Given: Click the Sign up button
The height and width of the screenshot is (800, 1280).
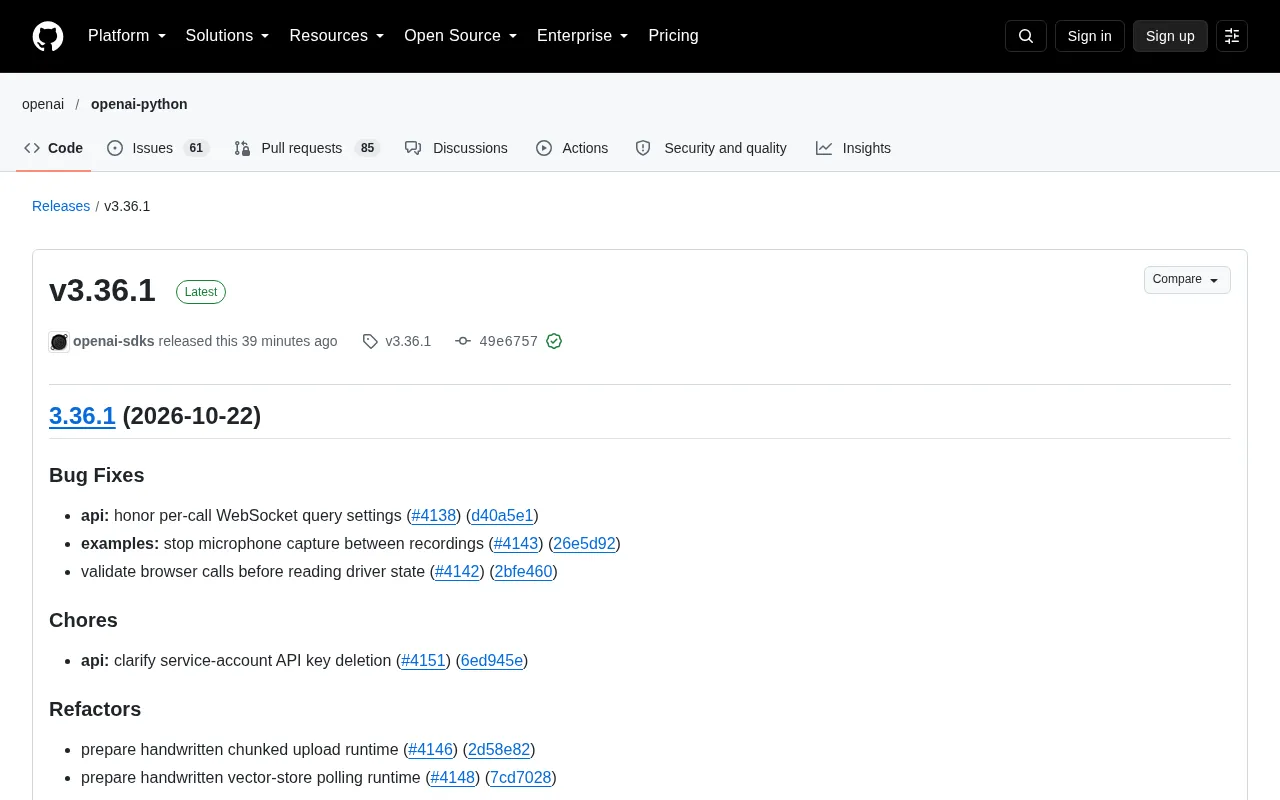Looking at the screenshot, I should [1170, 36].
